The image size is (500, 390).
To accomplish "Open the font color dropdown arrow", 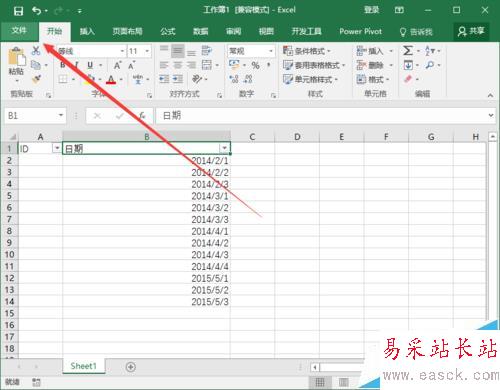I will pos(121,79).
